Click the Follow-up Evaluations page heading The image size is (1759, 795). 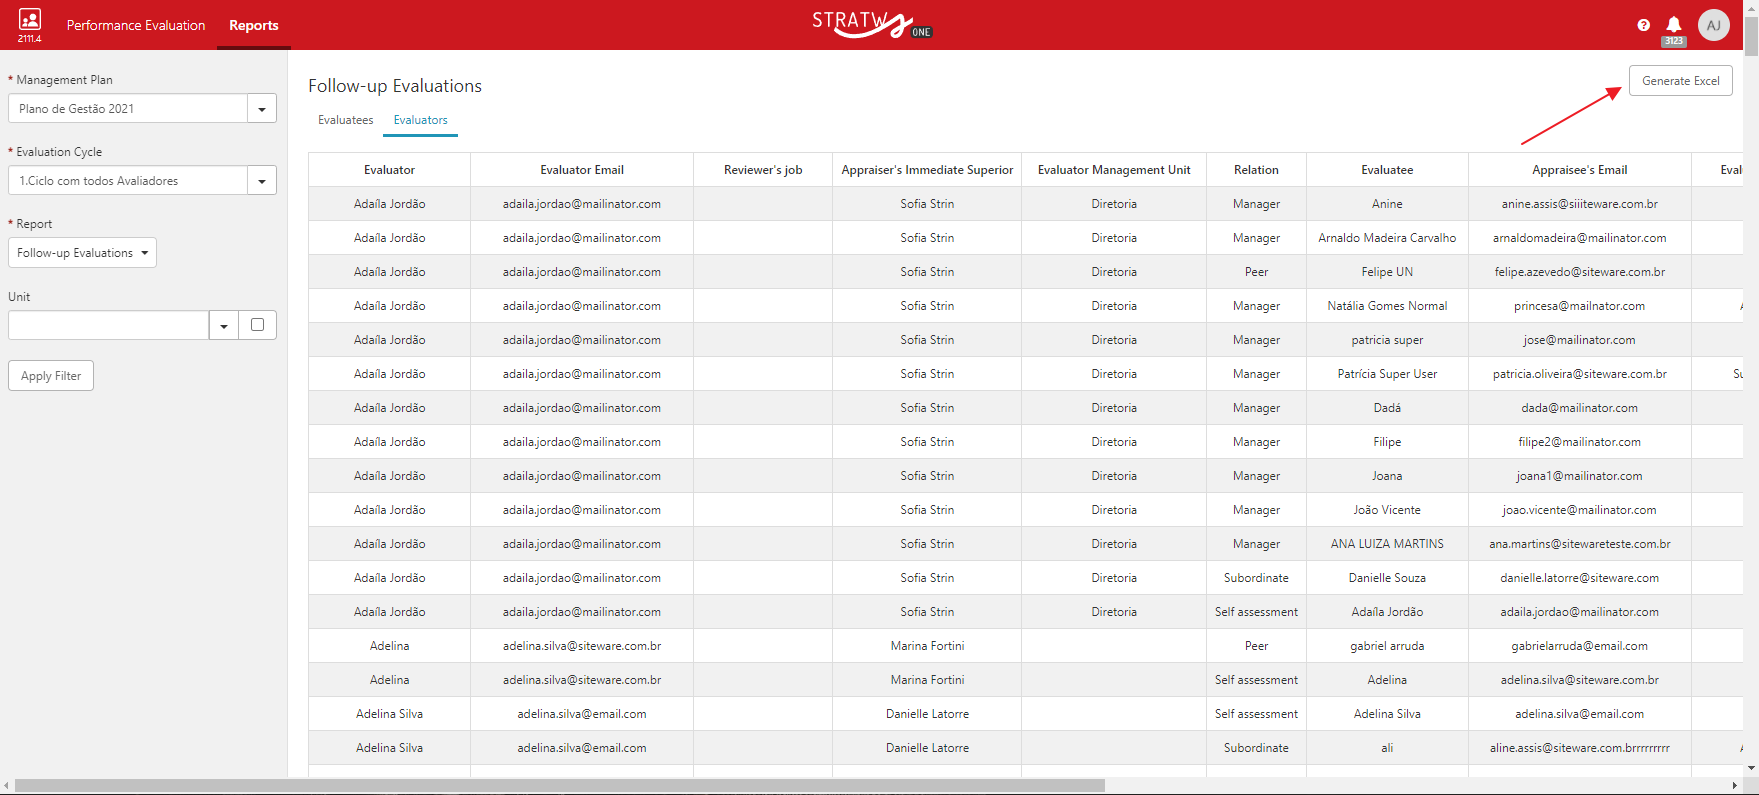[x=395, y=86]
